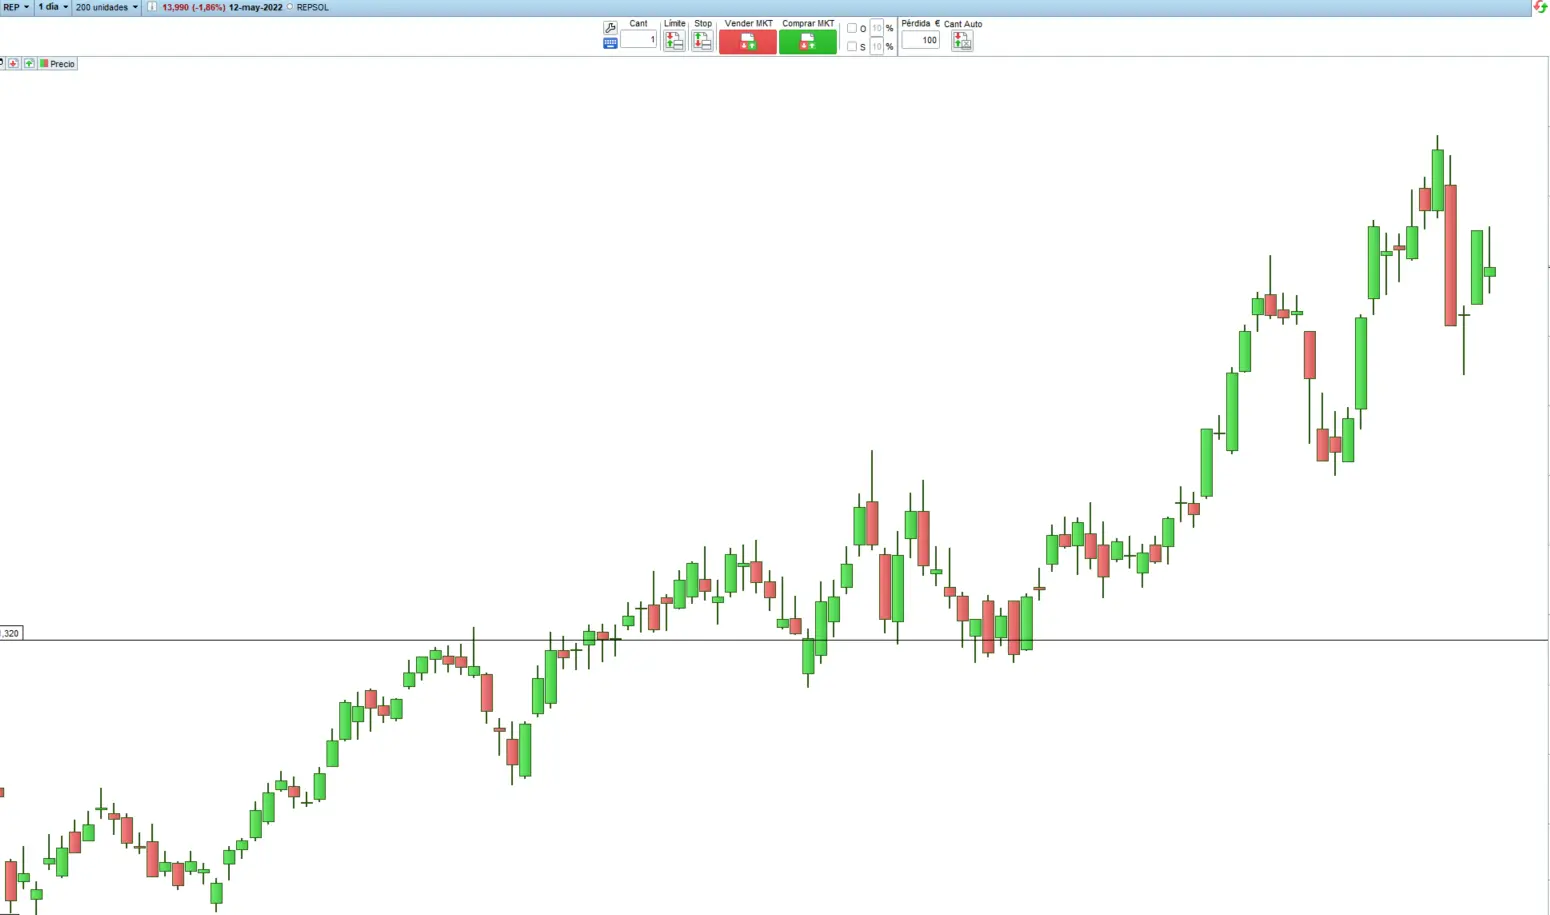Screen dimensions: 1550x915
Task: Click the Precio legend tab
Action: (x=62, y=63)
